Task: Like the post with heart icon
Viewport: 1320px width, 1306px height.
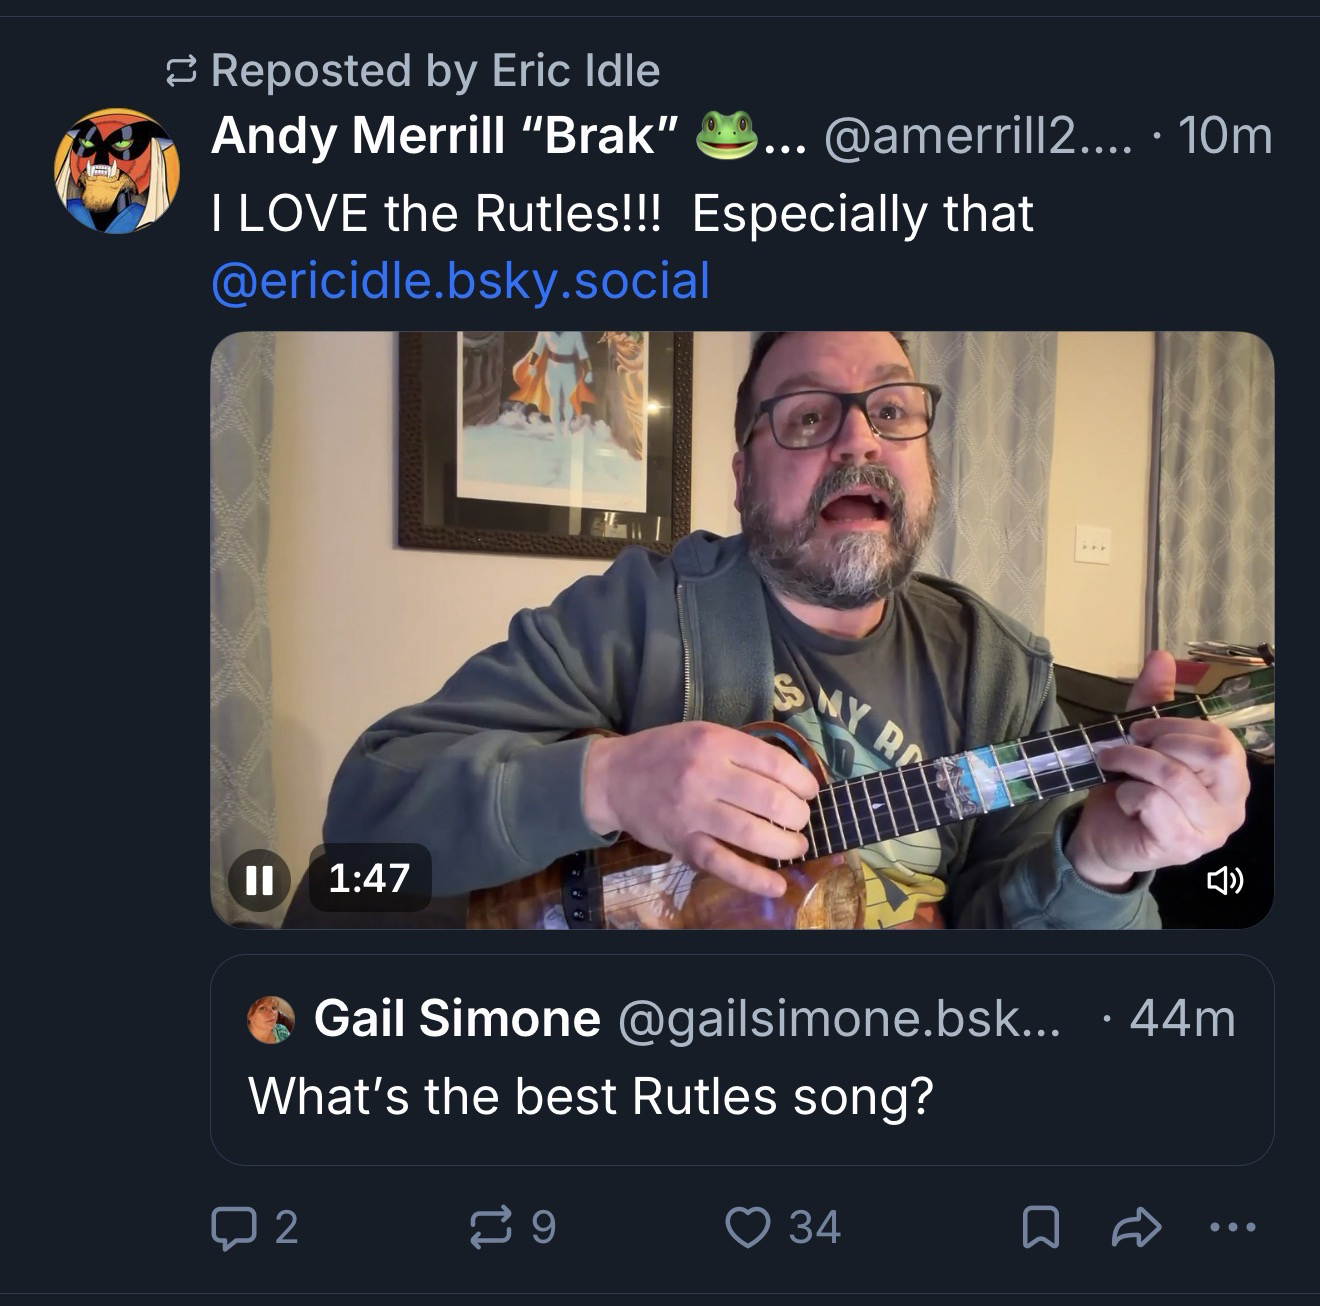Action: [747, 1228]
